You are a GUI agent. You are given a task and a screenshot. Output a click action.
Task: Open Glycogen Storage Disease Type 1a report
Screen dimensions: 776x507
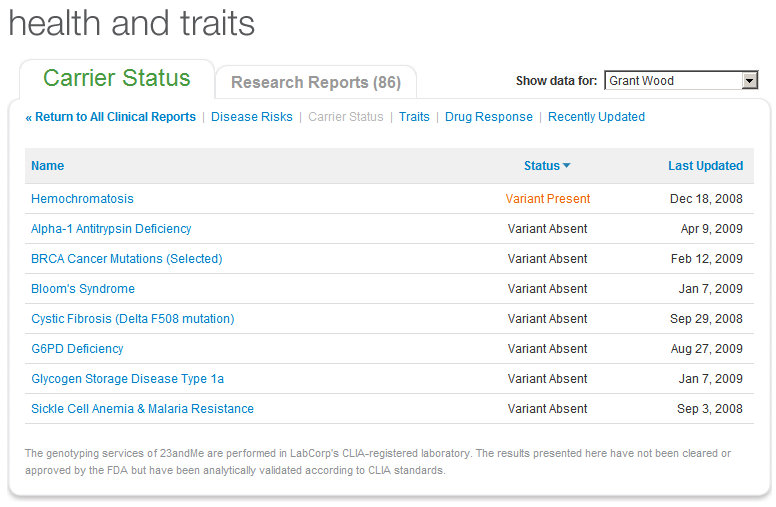pos(127,379)
